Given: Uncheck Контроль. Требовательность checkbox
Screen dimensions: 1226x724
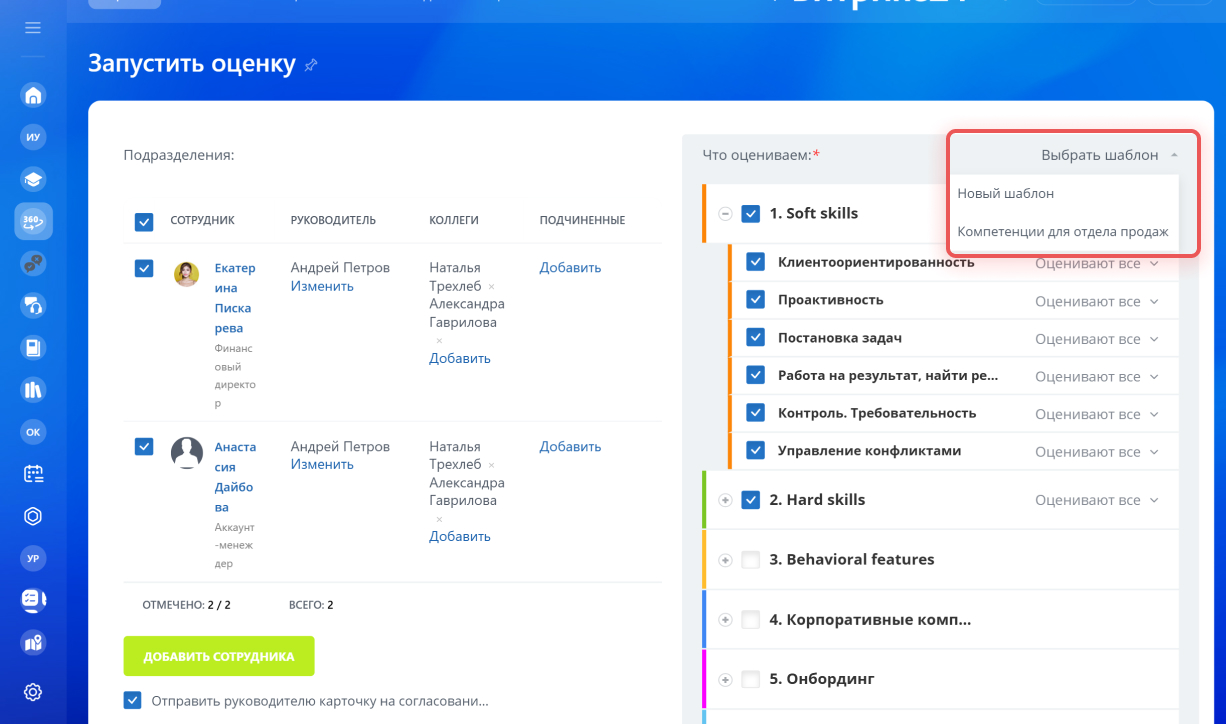Looking at the screenshot, I should coord(756,413).
